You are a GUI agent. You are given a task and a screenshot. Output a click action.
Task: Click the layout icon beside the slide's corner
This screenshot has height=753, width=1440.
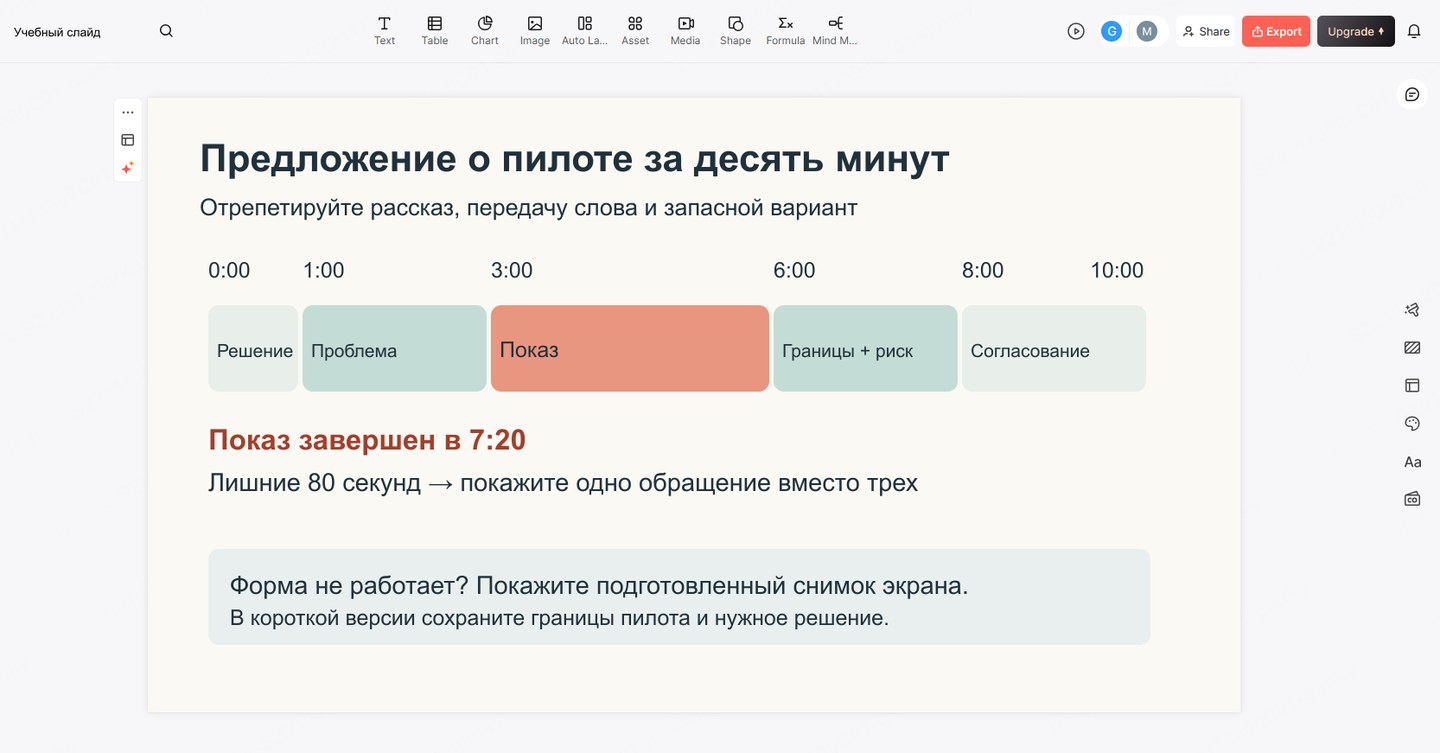click(128, 140)
